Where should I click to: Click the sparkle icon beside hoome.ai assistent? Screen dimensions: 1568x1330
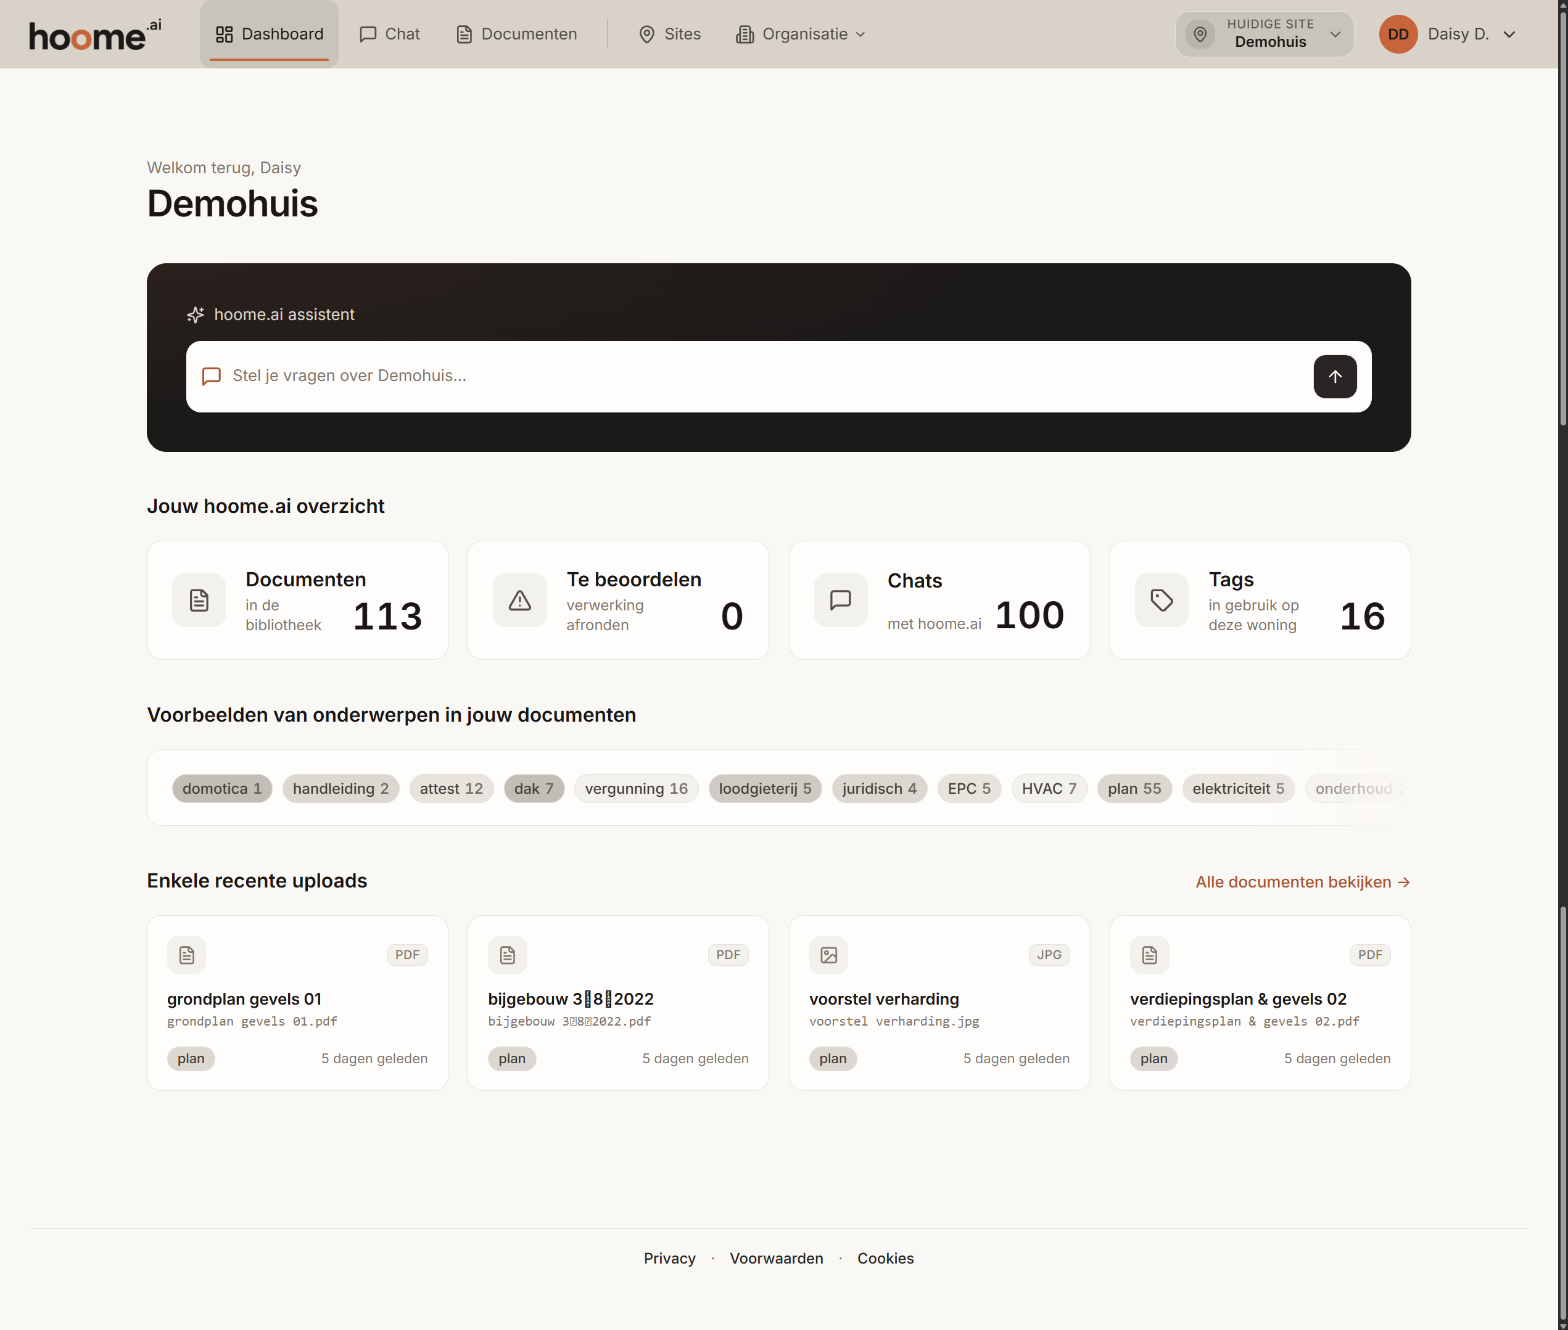(x=196, y=315)
